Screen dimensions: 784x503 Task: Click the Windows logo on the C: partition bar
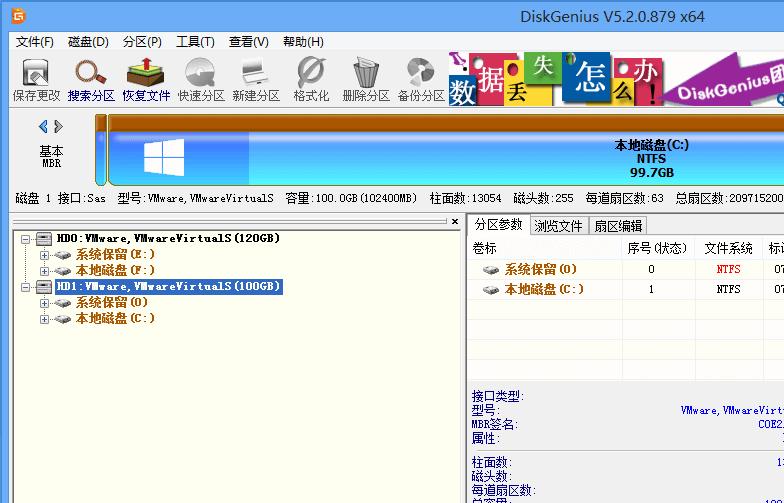164,157
